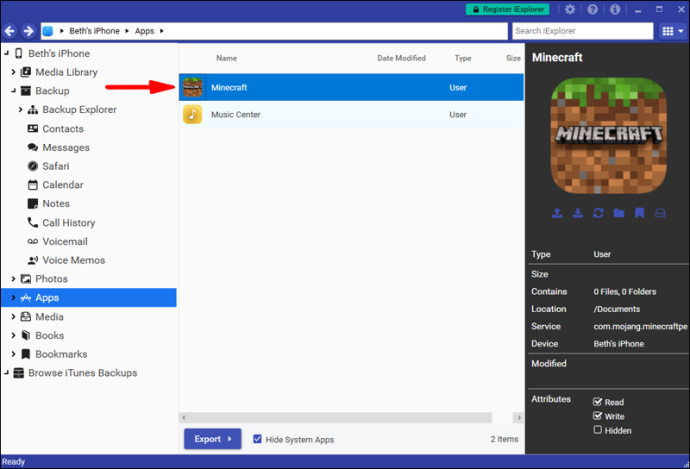This screenshot has width=690, height=469.
Task: Enable the Hidden attribute checkbox
Action: point(597,430)
